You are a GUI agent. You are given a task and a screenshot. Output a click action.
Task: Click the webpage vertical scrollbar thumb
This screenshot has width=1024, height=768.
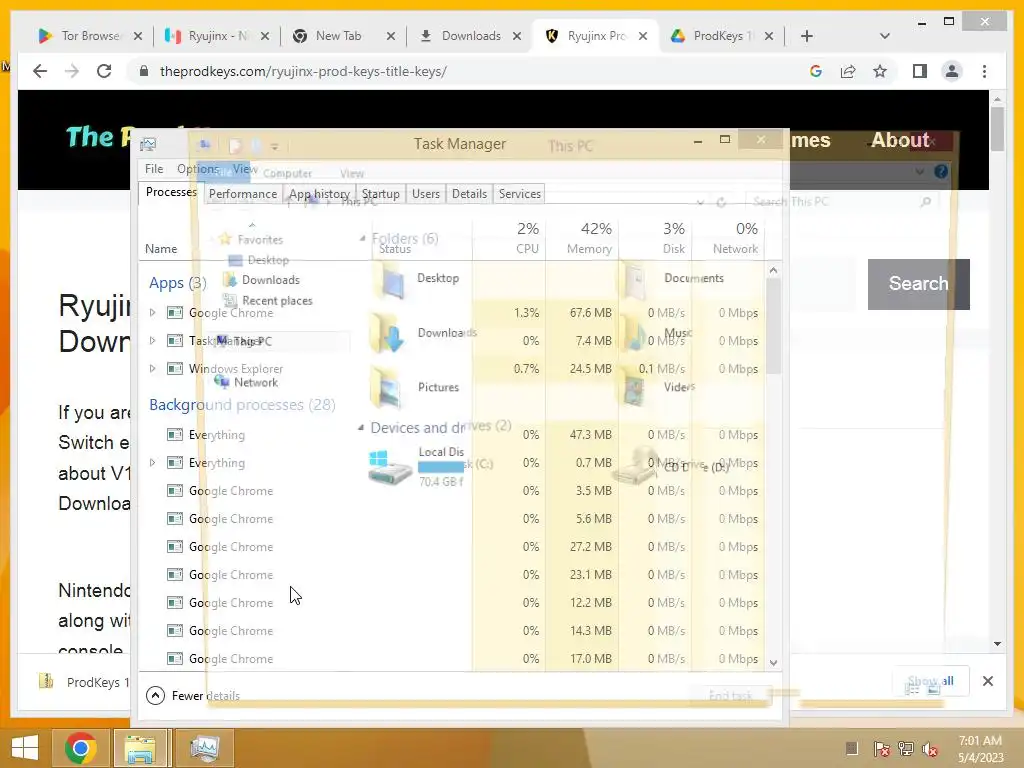tap(997, 129)
